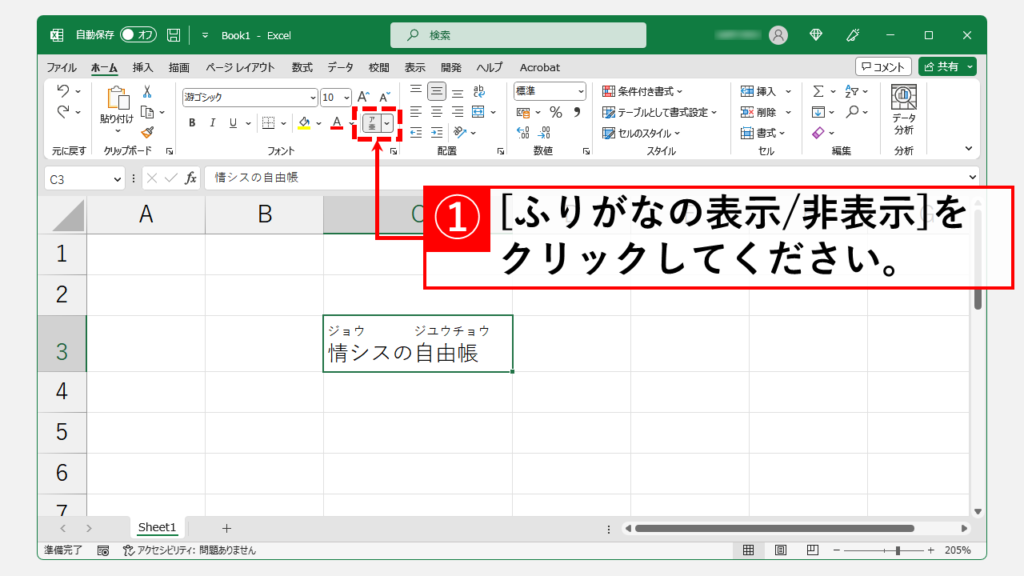Open the データ分析 (Analyze Data) tool

[x=904, y=109]
